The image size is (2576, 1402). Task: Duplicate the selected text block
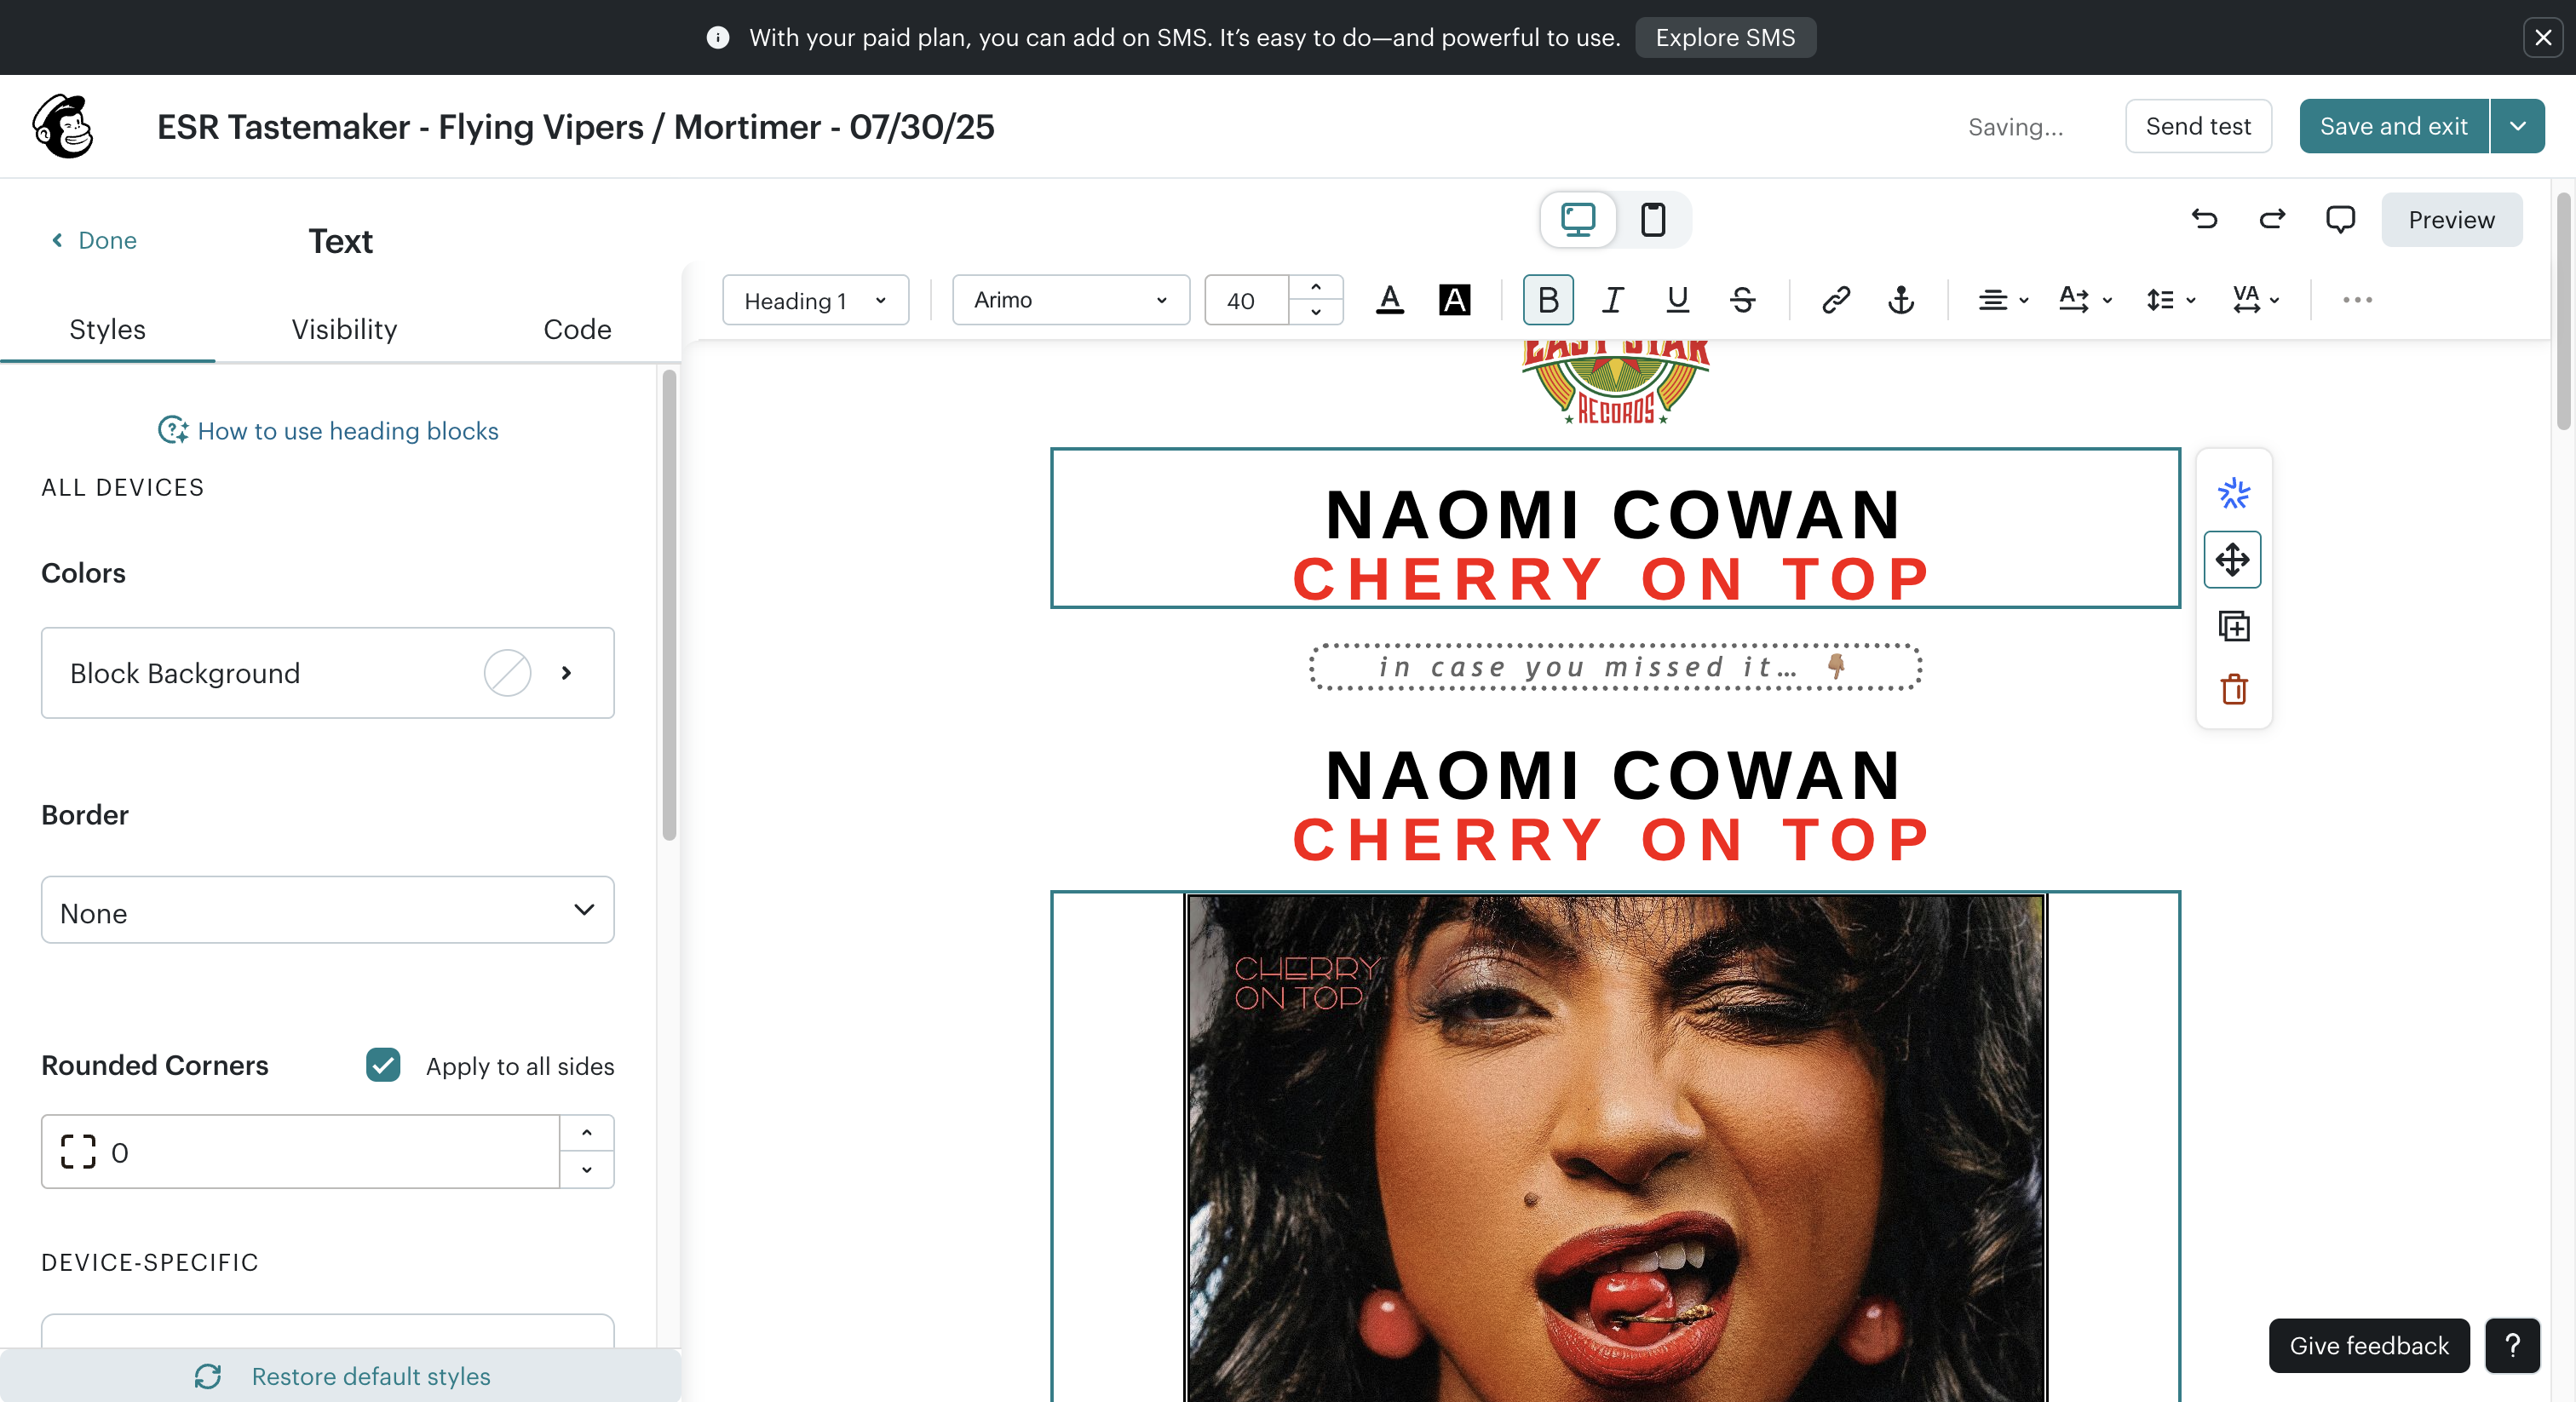(2233, 626)
